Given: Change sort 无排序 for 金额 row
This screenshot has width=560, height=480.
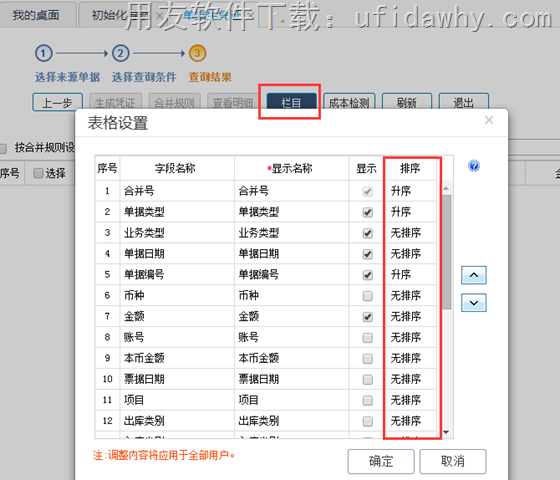Looking at the screenshot, I should (411, 316).
